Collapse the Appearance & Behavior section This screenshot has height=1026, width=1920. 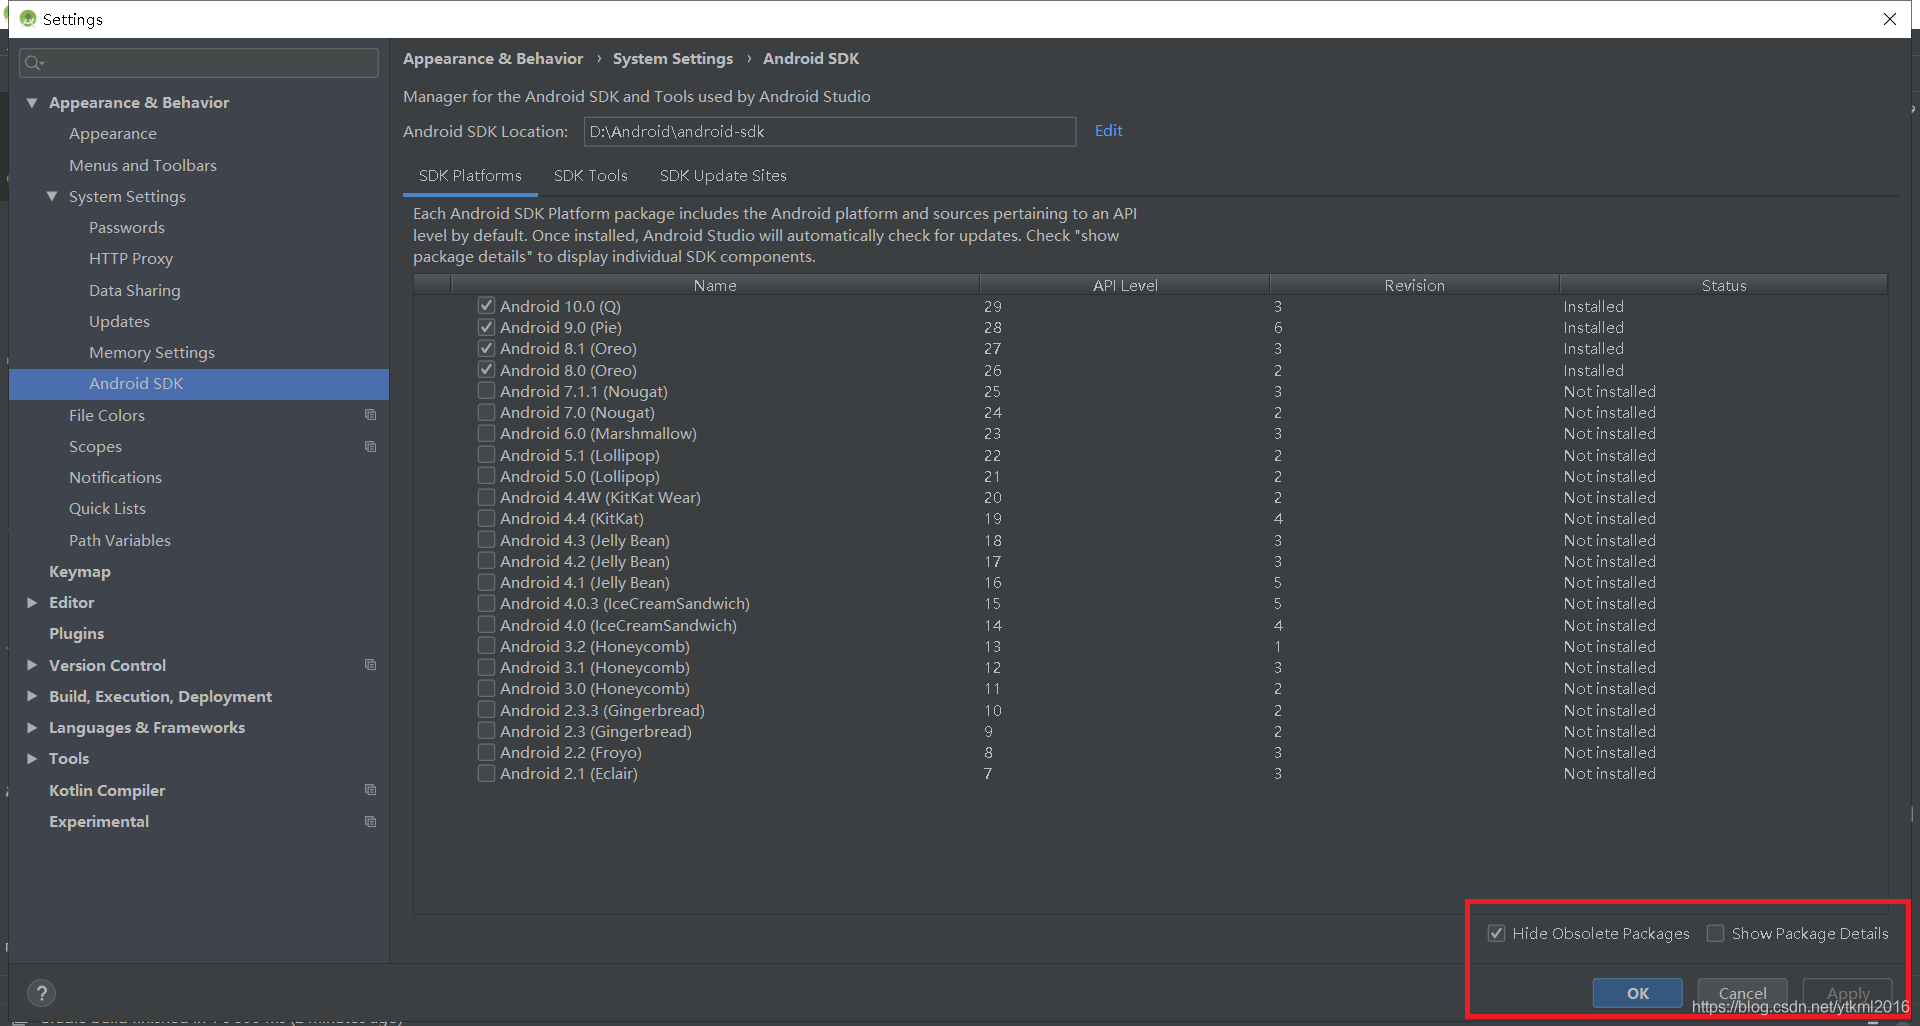[31, 102]
